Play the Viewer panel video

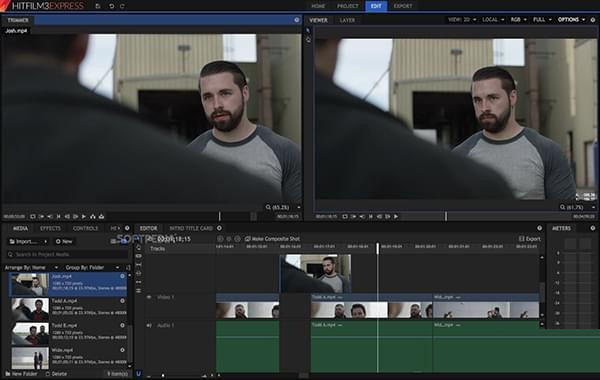(x=396, y=217)
